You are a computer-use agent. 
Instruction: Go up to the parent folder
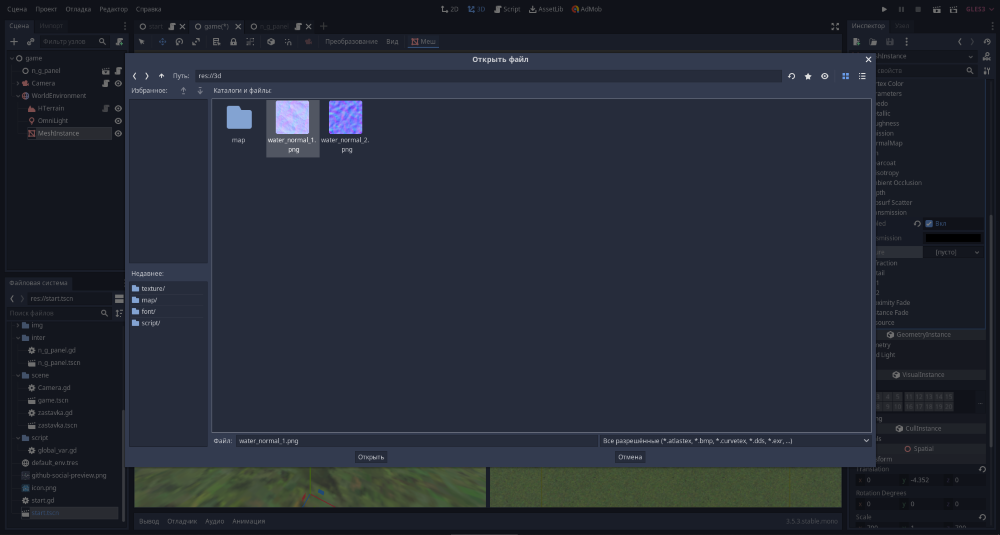tap(161, 76)
